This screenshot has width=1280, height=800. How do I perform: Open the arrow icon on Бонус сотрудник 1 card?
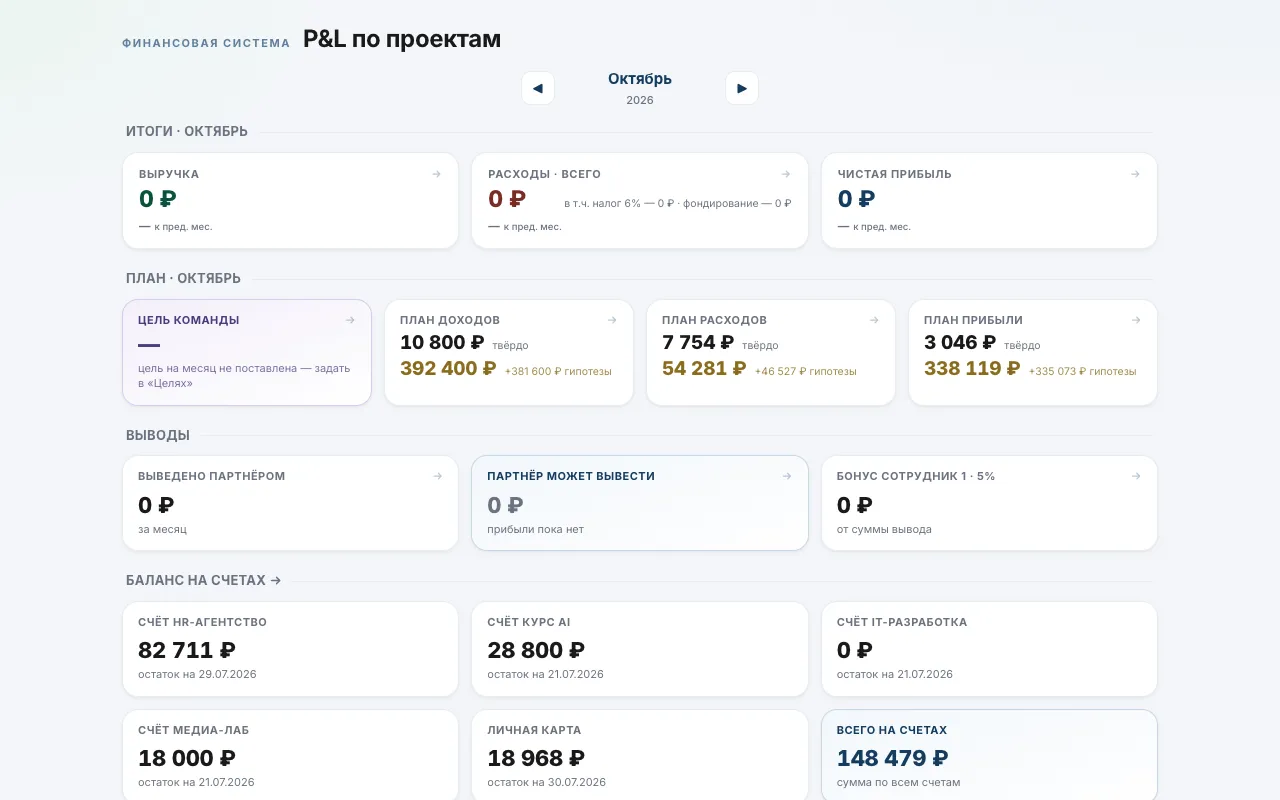tap(1136, 476)
